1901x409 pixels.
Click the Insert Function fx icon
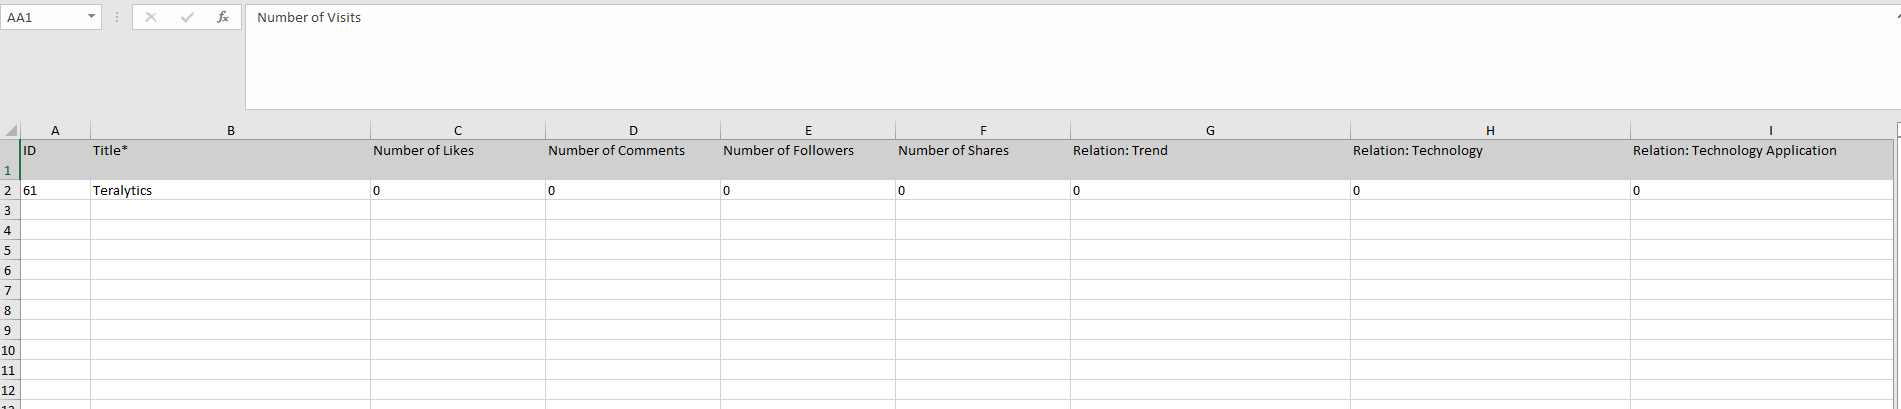coord(223,17)
